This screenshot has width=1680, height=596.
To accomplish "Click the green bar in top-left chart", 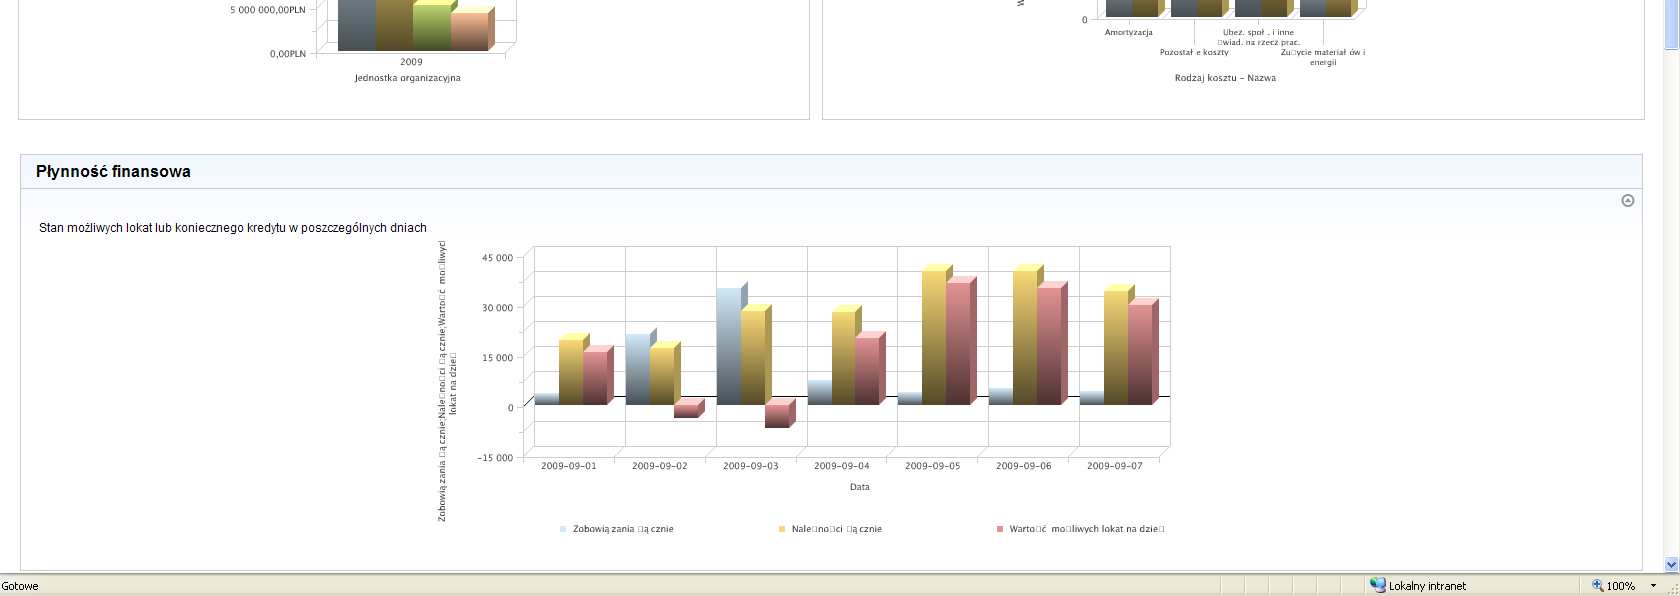I will (431, 26).
